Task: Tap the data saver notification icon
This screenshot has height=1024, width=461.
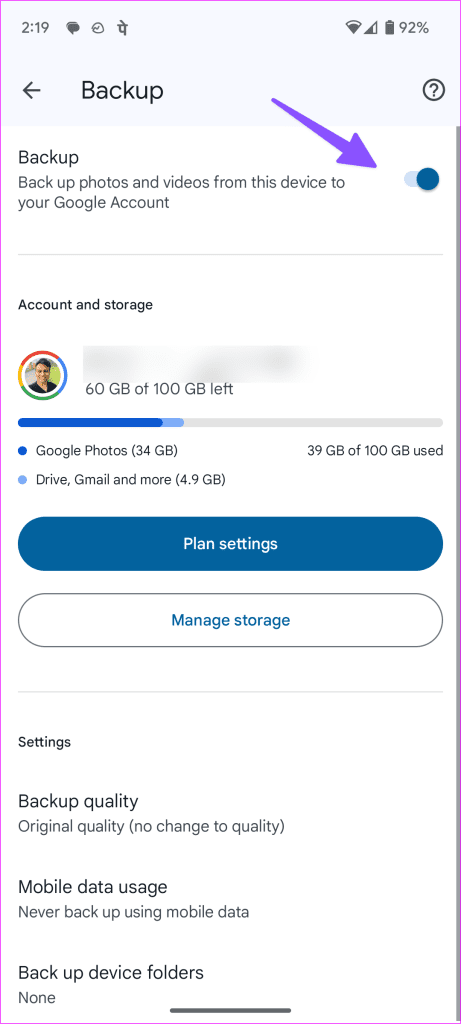Action: tap(98, 28)
